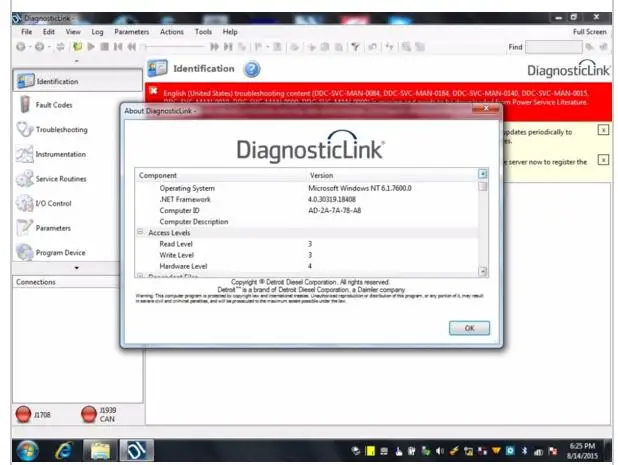Open the Parameters menu in menu bar

(132, 32)
